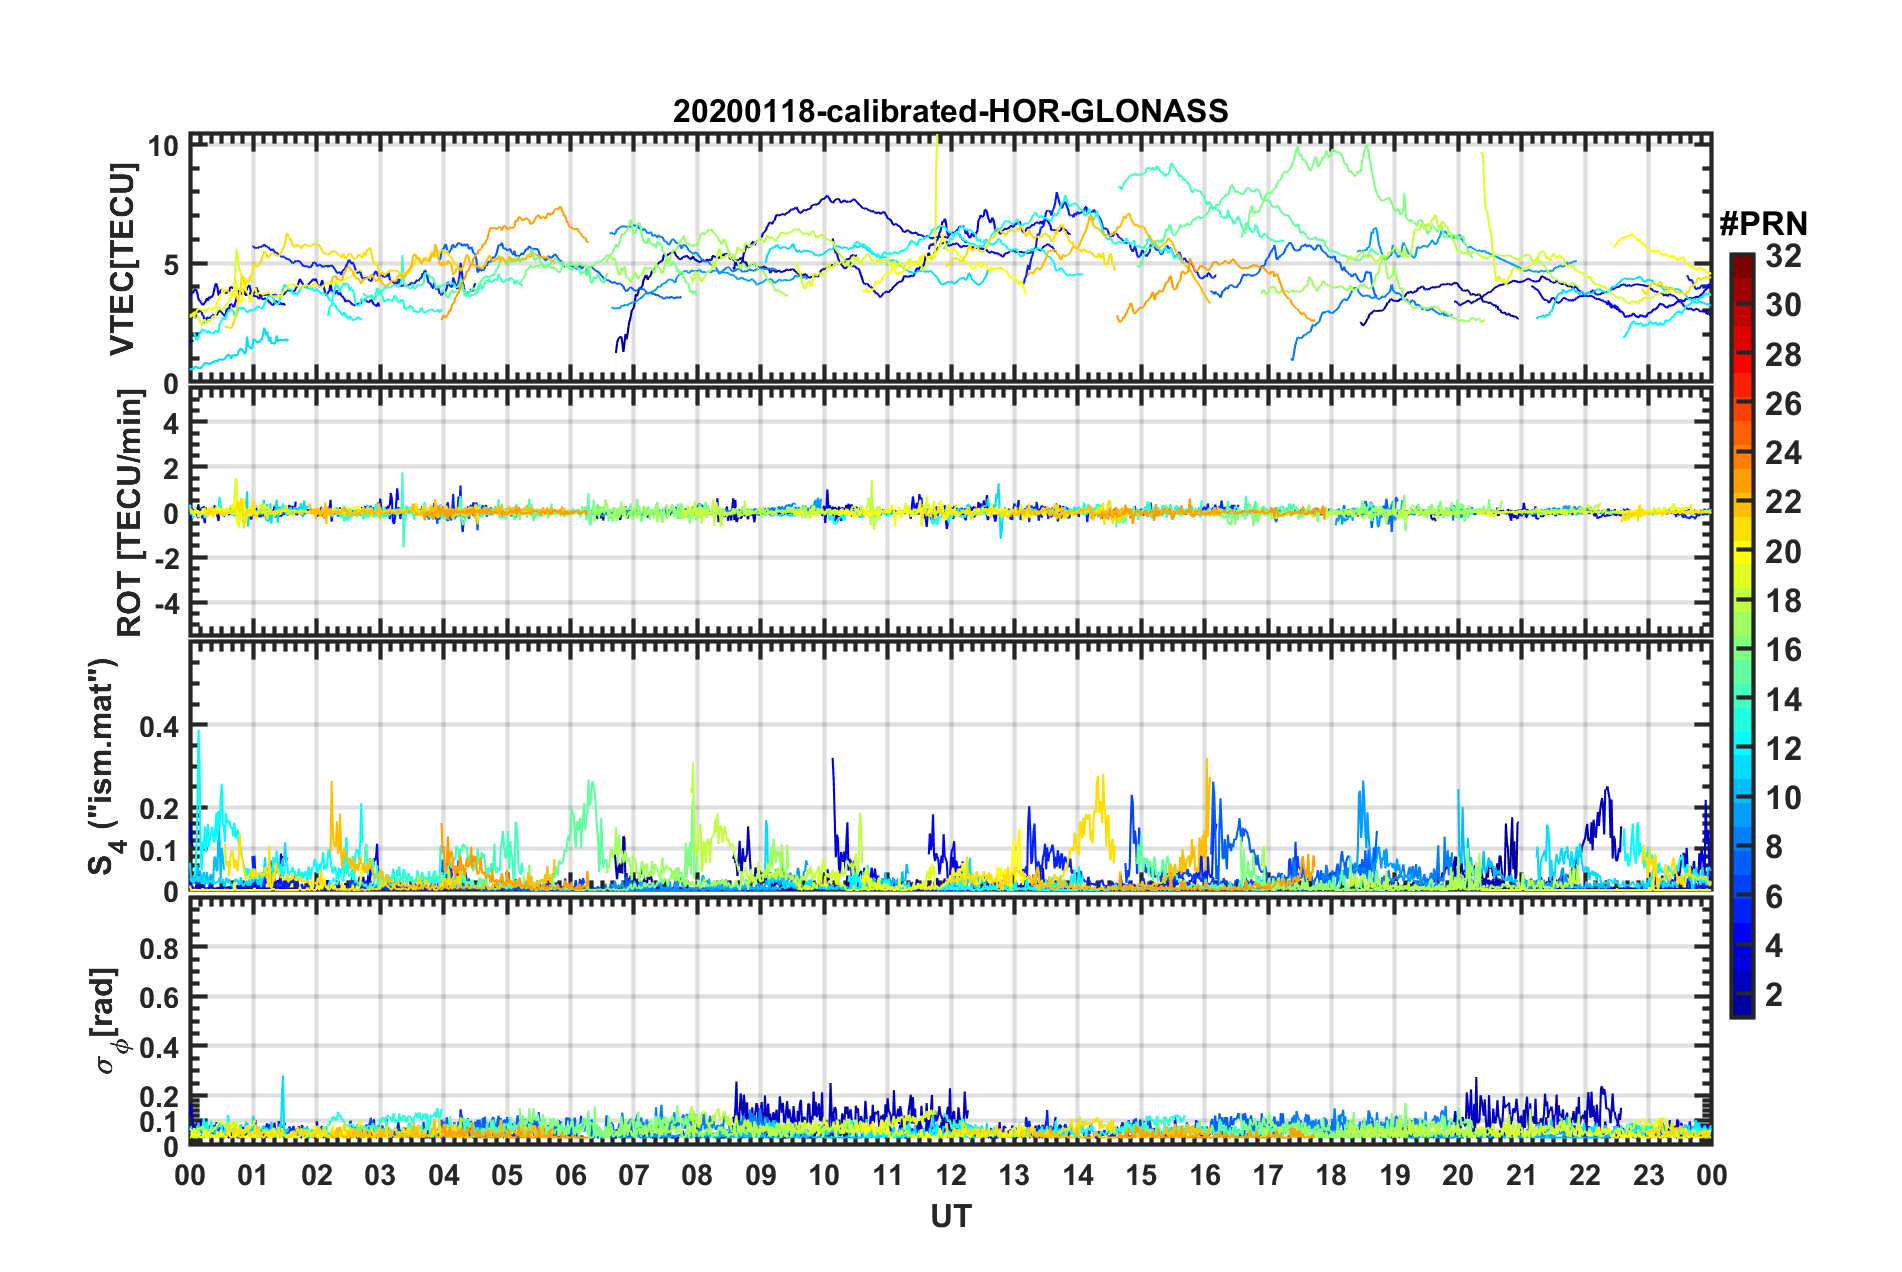Screen dimensions: 1902x1272
Task: Click colorbar tick label 22
Action: click(1783, 502)
